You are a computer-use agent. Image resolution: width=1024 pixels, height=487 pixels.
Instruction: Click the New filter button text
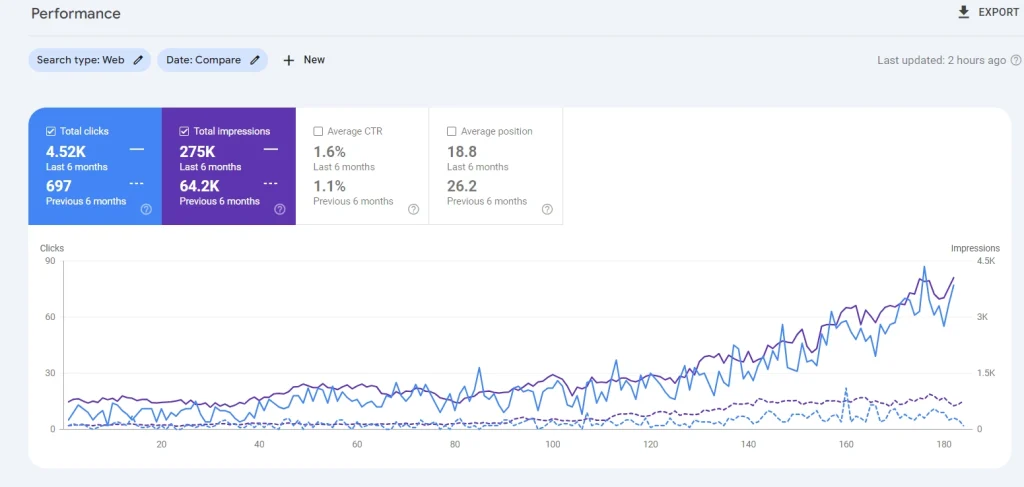pos(314,59)
